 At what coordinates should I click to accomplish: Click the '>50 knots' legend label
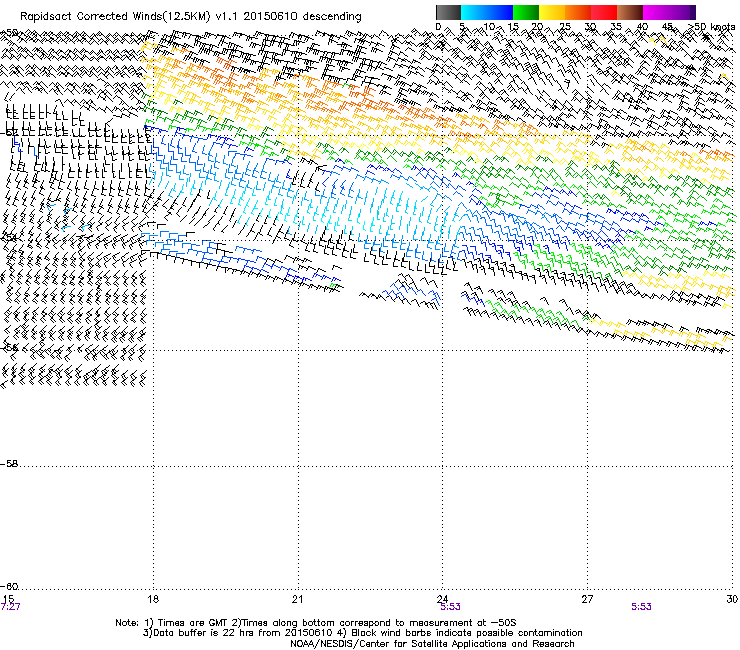tap(712, 27)
